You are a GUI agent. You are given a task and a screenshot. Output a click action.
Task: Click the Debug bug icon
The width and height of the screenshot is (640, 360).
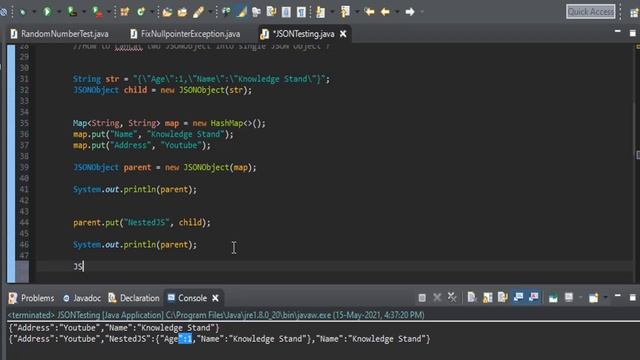tap(22, 12)
